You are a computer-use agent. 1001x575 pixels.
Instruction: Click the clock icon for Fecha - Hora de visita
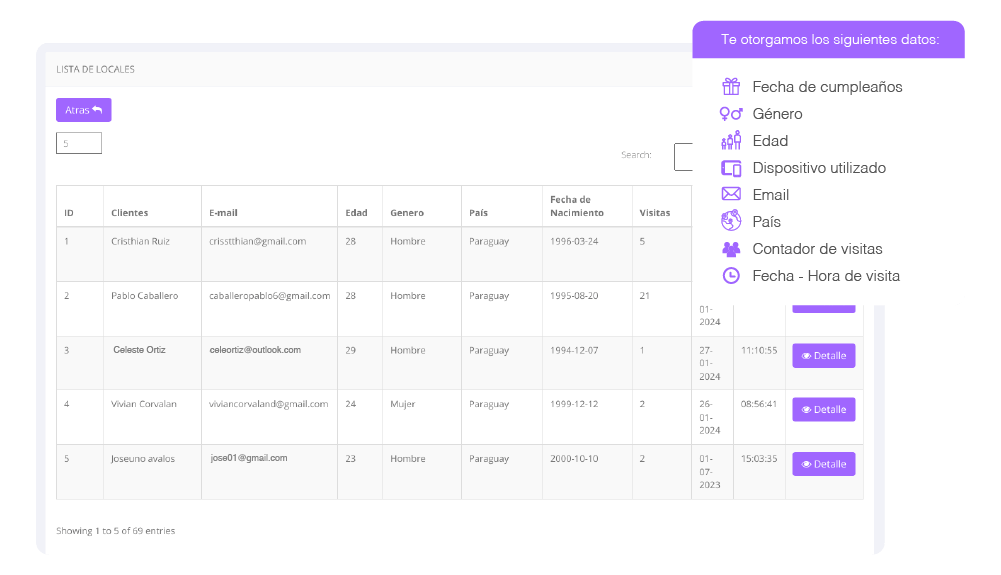(x=731, y=276)
